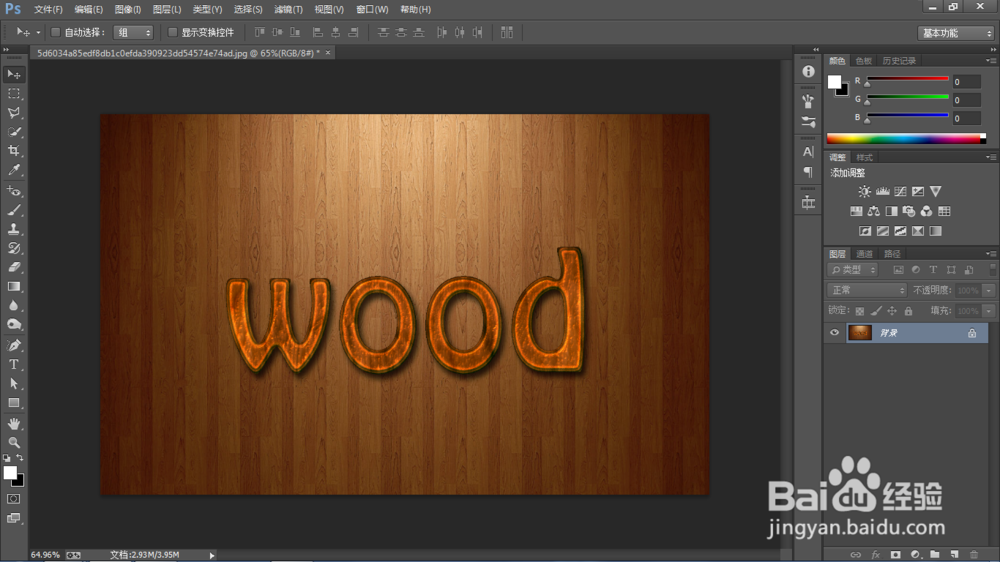1000x562 pixels.
Task: Switch to the 通道 tab
Action: [x=864, y=254]
